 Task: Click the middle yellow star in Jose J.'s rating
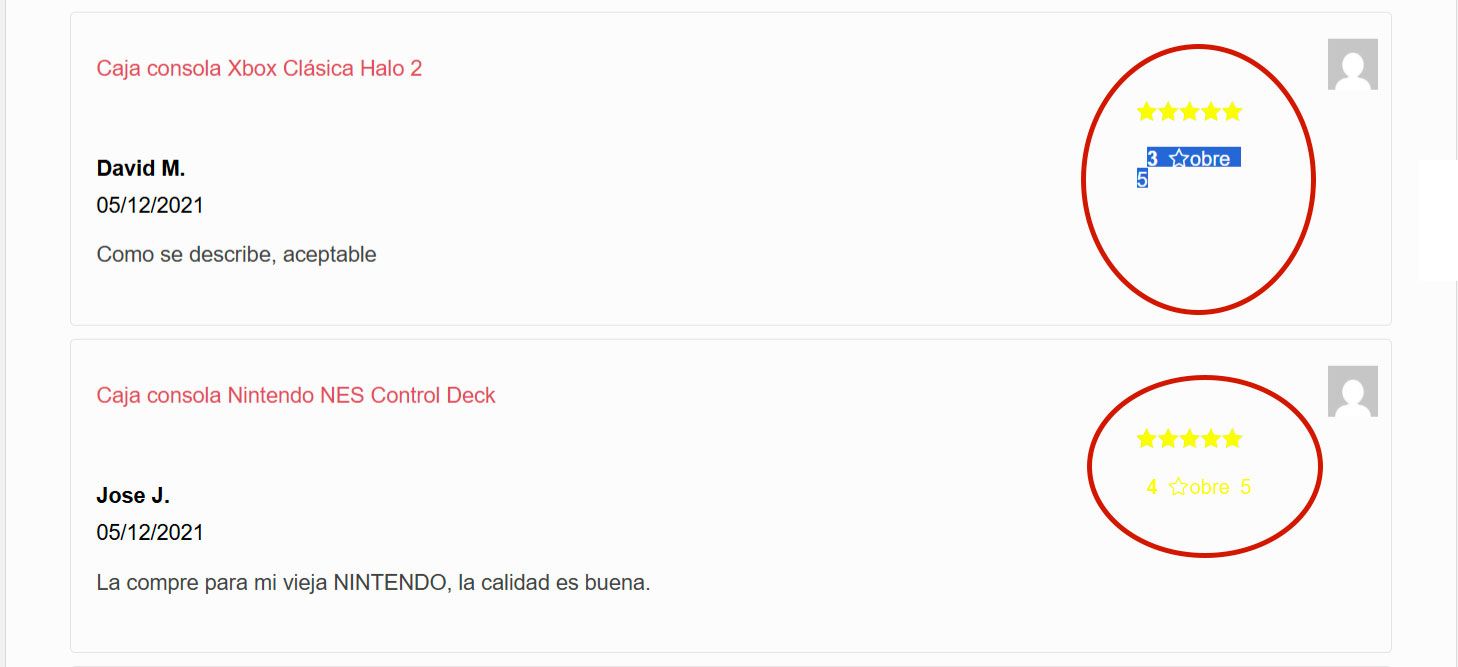click(1190, 438)
